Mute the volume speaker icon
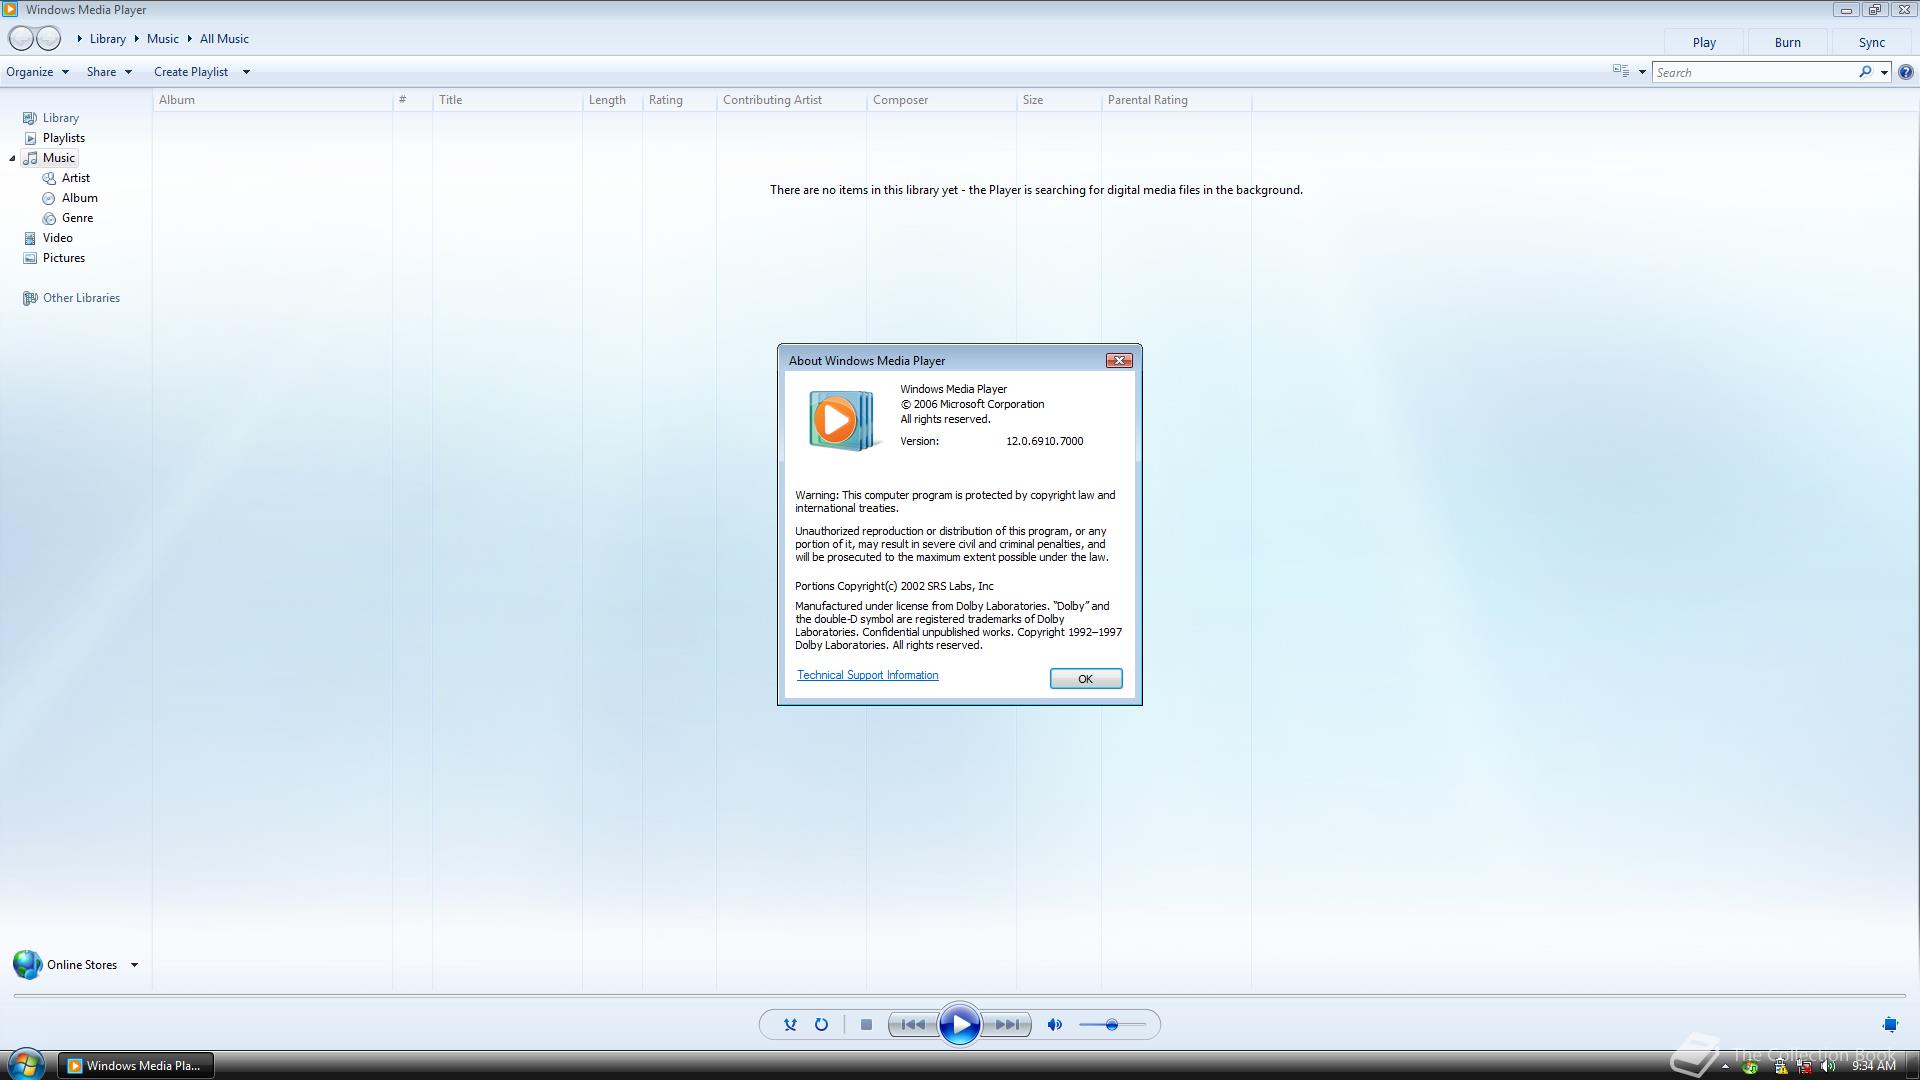 click(1054, 1024)
